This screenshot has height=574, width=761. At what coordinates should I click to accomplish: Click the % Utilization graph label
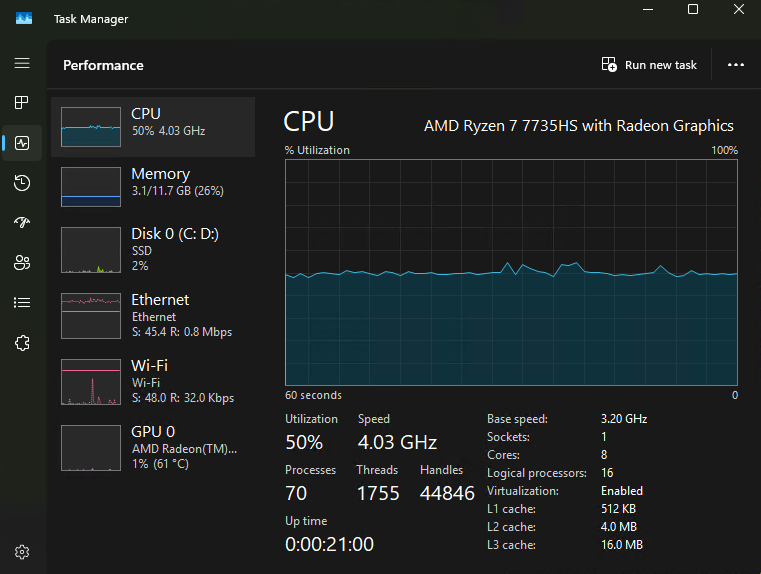click(317, 150)
